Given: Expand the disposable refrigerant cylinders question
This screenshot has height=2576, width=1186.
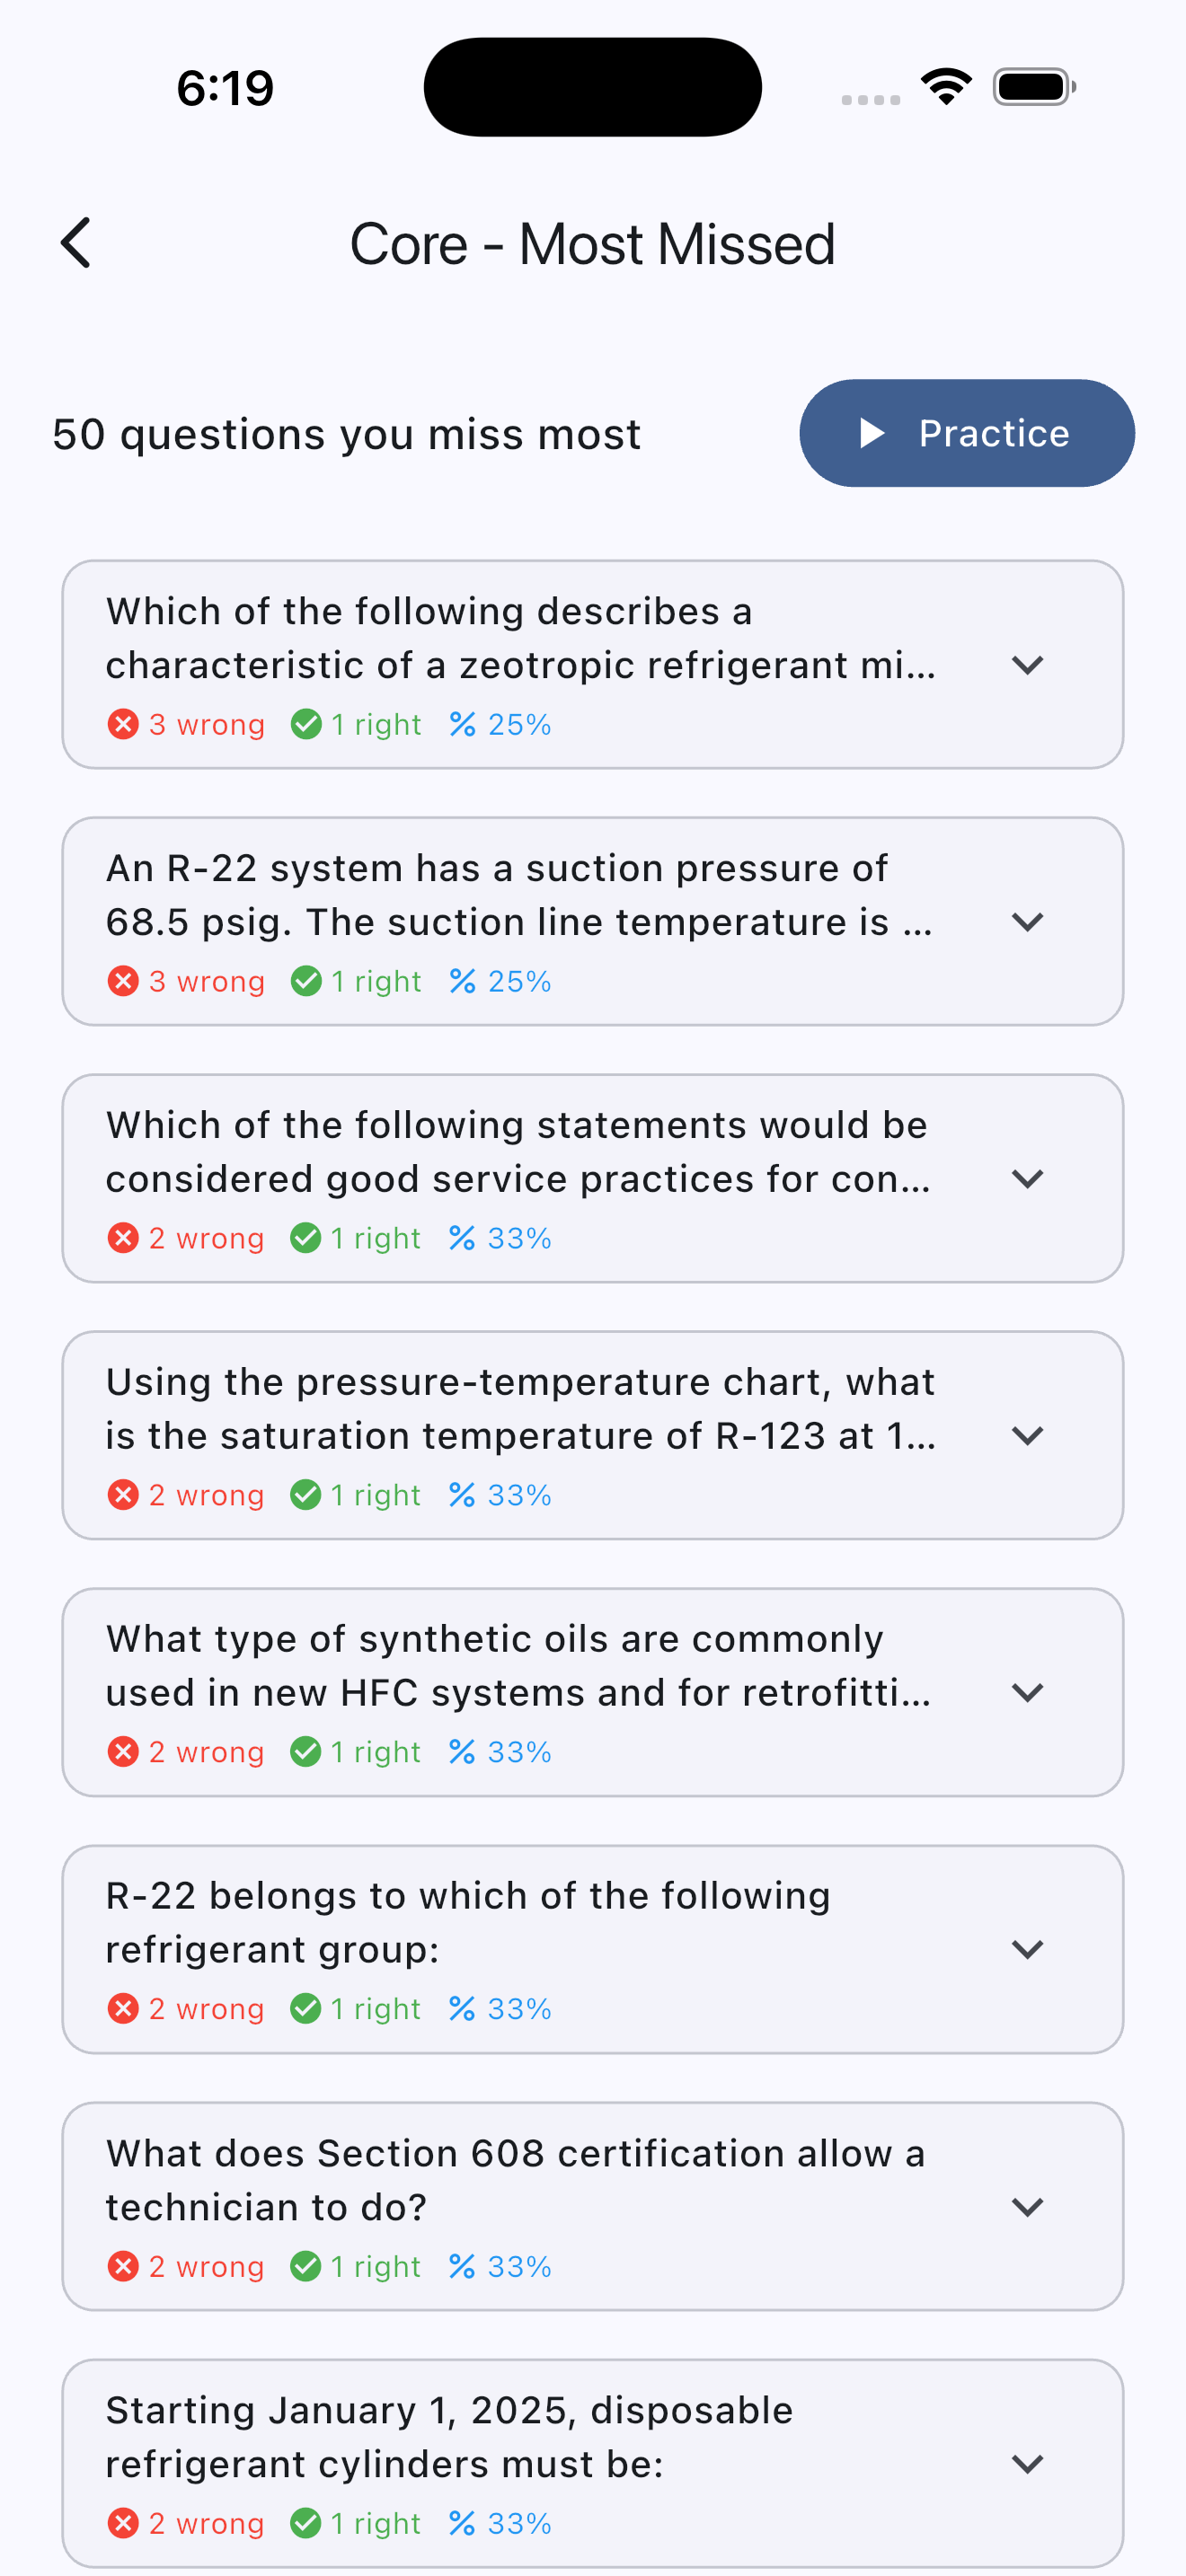Looking at the screenshot, I should (1027, 2464).
